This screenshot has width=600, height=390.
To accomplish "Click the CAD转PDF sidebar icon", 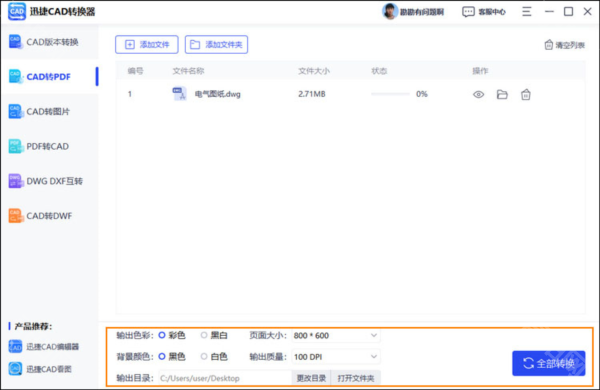I will [x=15, y=77].
